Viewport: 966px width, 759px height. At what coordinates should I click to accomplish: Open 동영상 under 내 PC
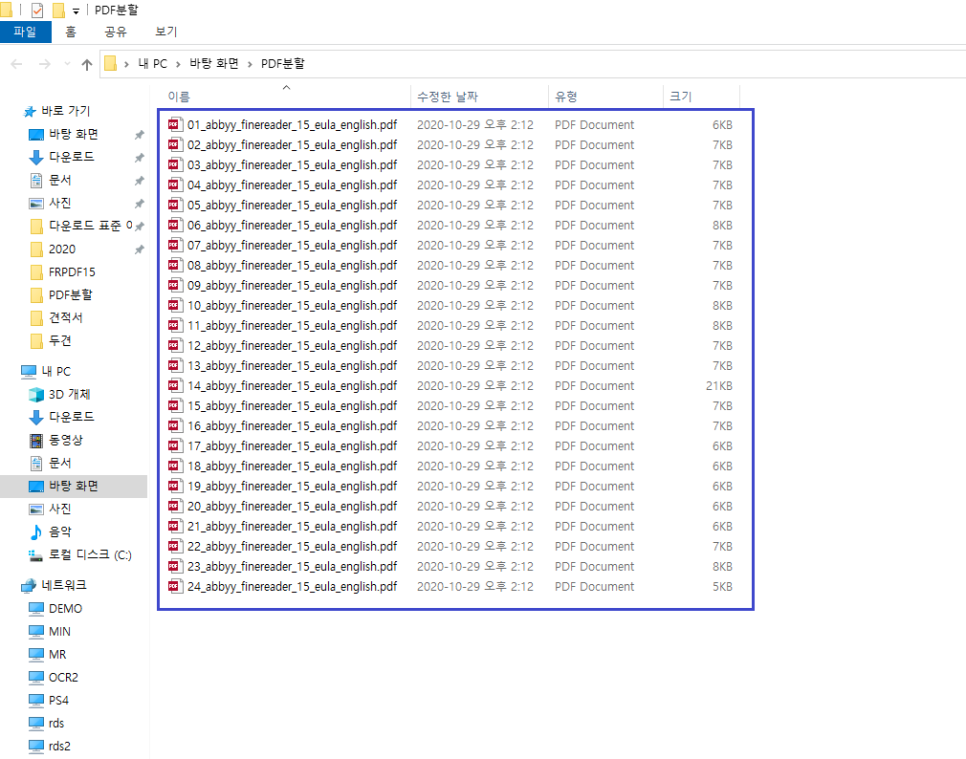[x=65, y=440]
